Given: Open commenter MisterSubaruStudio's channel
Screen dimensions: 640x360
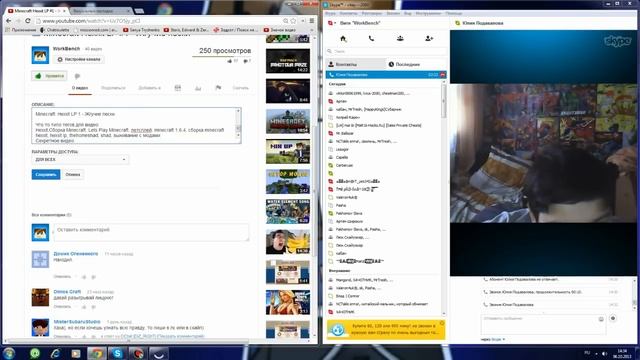Looking at the screenshot, I should (77, 322).
